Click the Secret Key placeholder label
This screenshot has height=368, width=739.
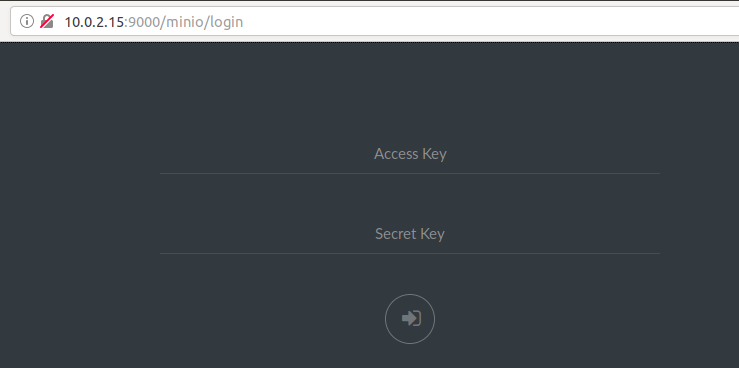coord(410,234)
